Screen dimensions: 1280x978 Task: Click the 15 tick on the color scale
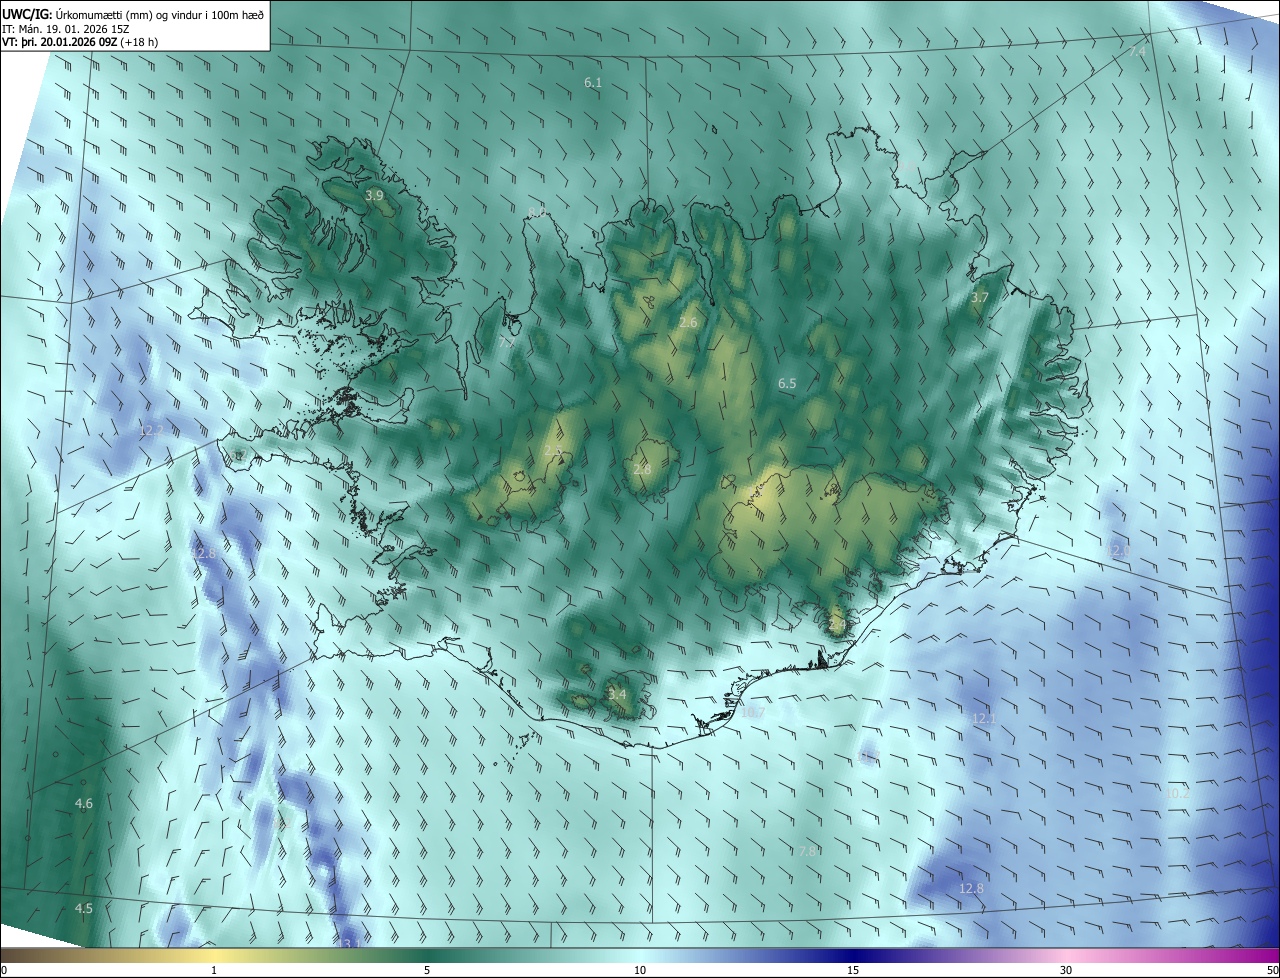pos(853,970)
